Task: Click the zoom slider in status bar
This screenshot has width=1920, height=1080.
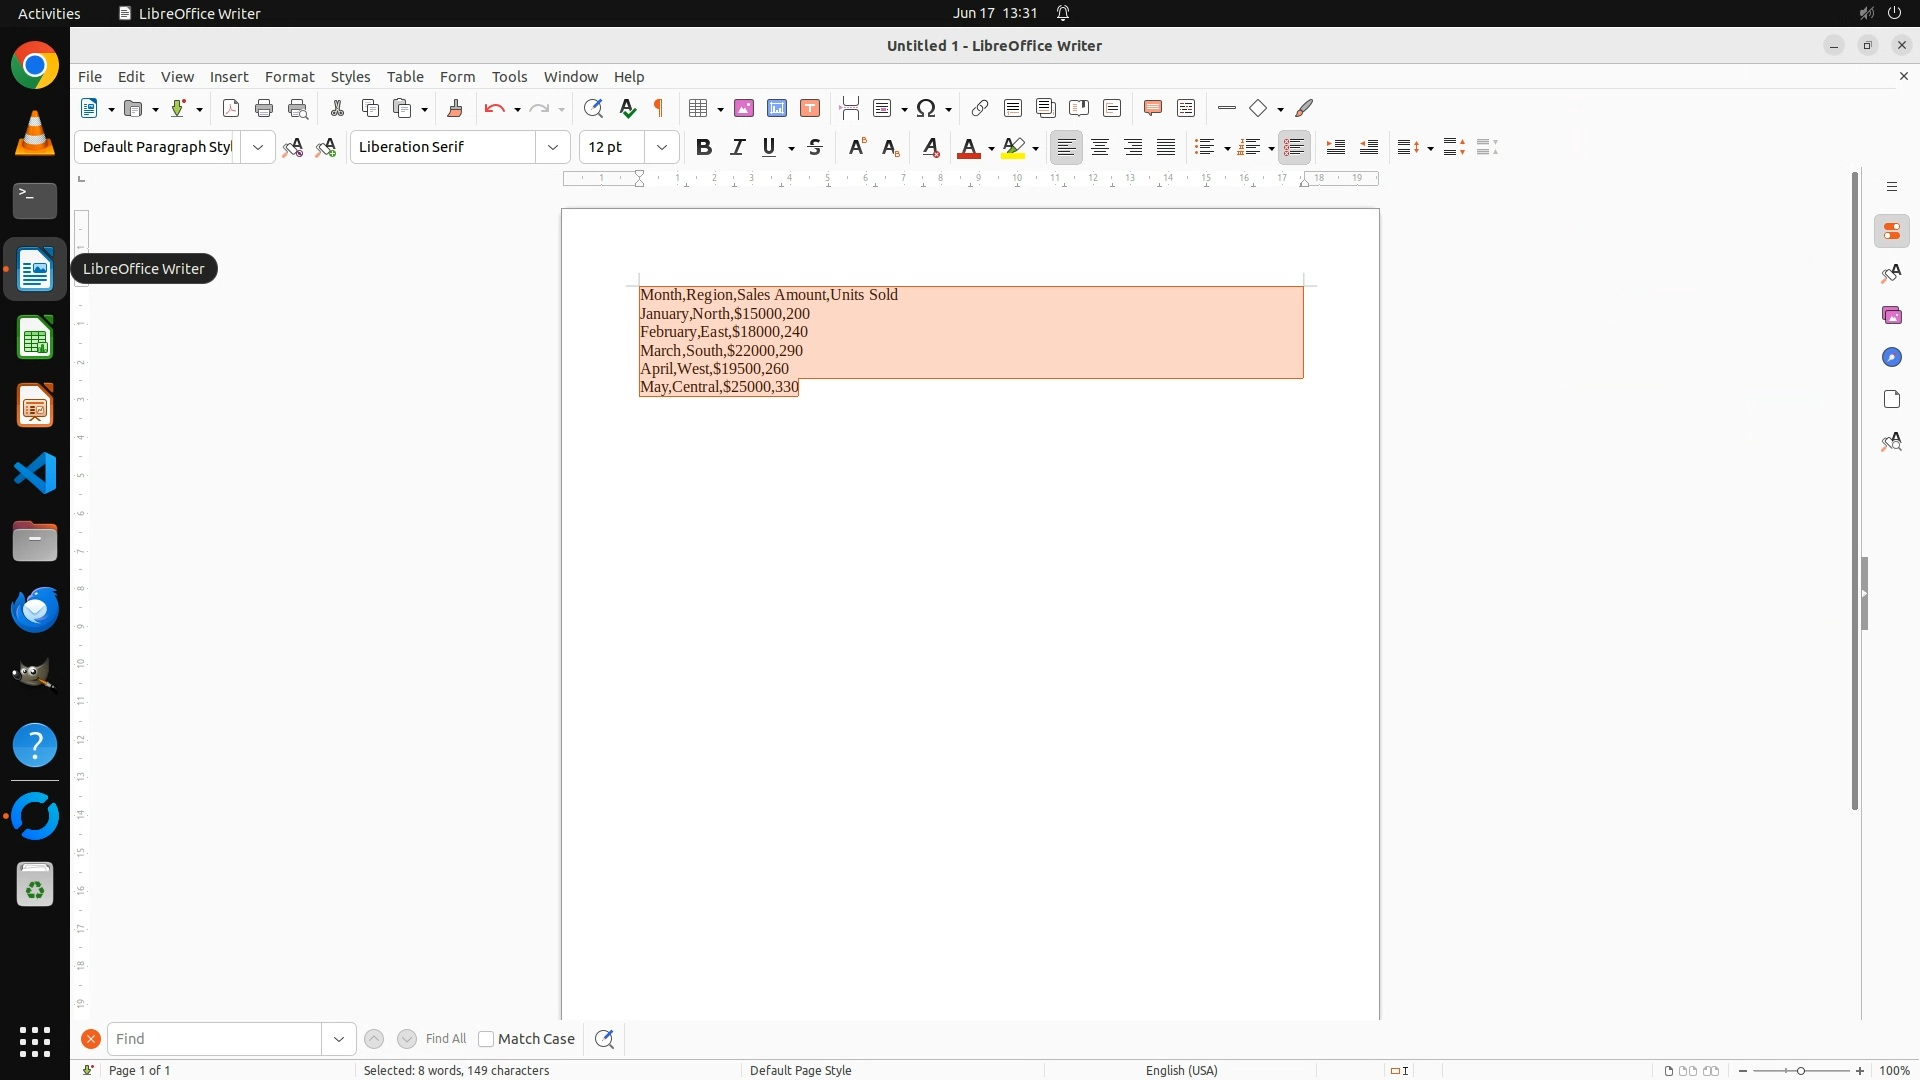Action: click(x=1800, y=1070)
